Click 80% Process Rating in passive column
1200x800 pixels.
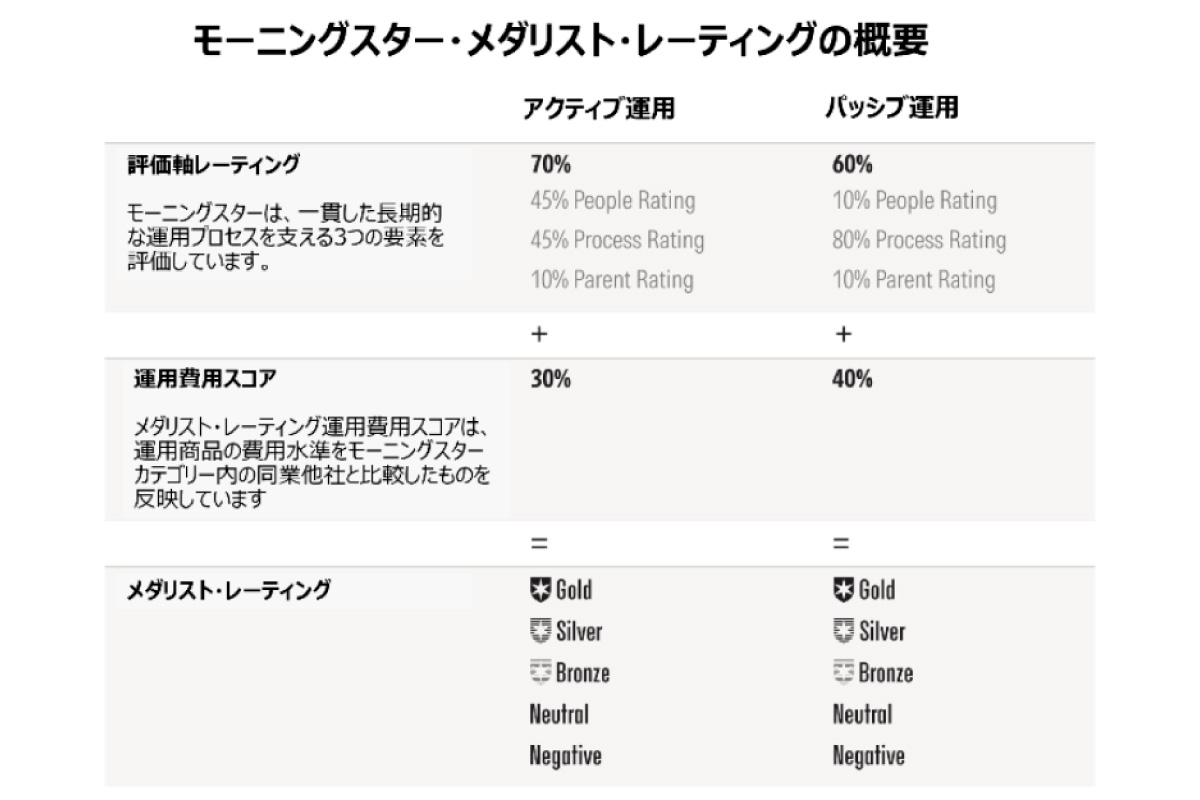(919, 240)
